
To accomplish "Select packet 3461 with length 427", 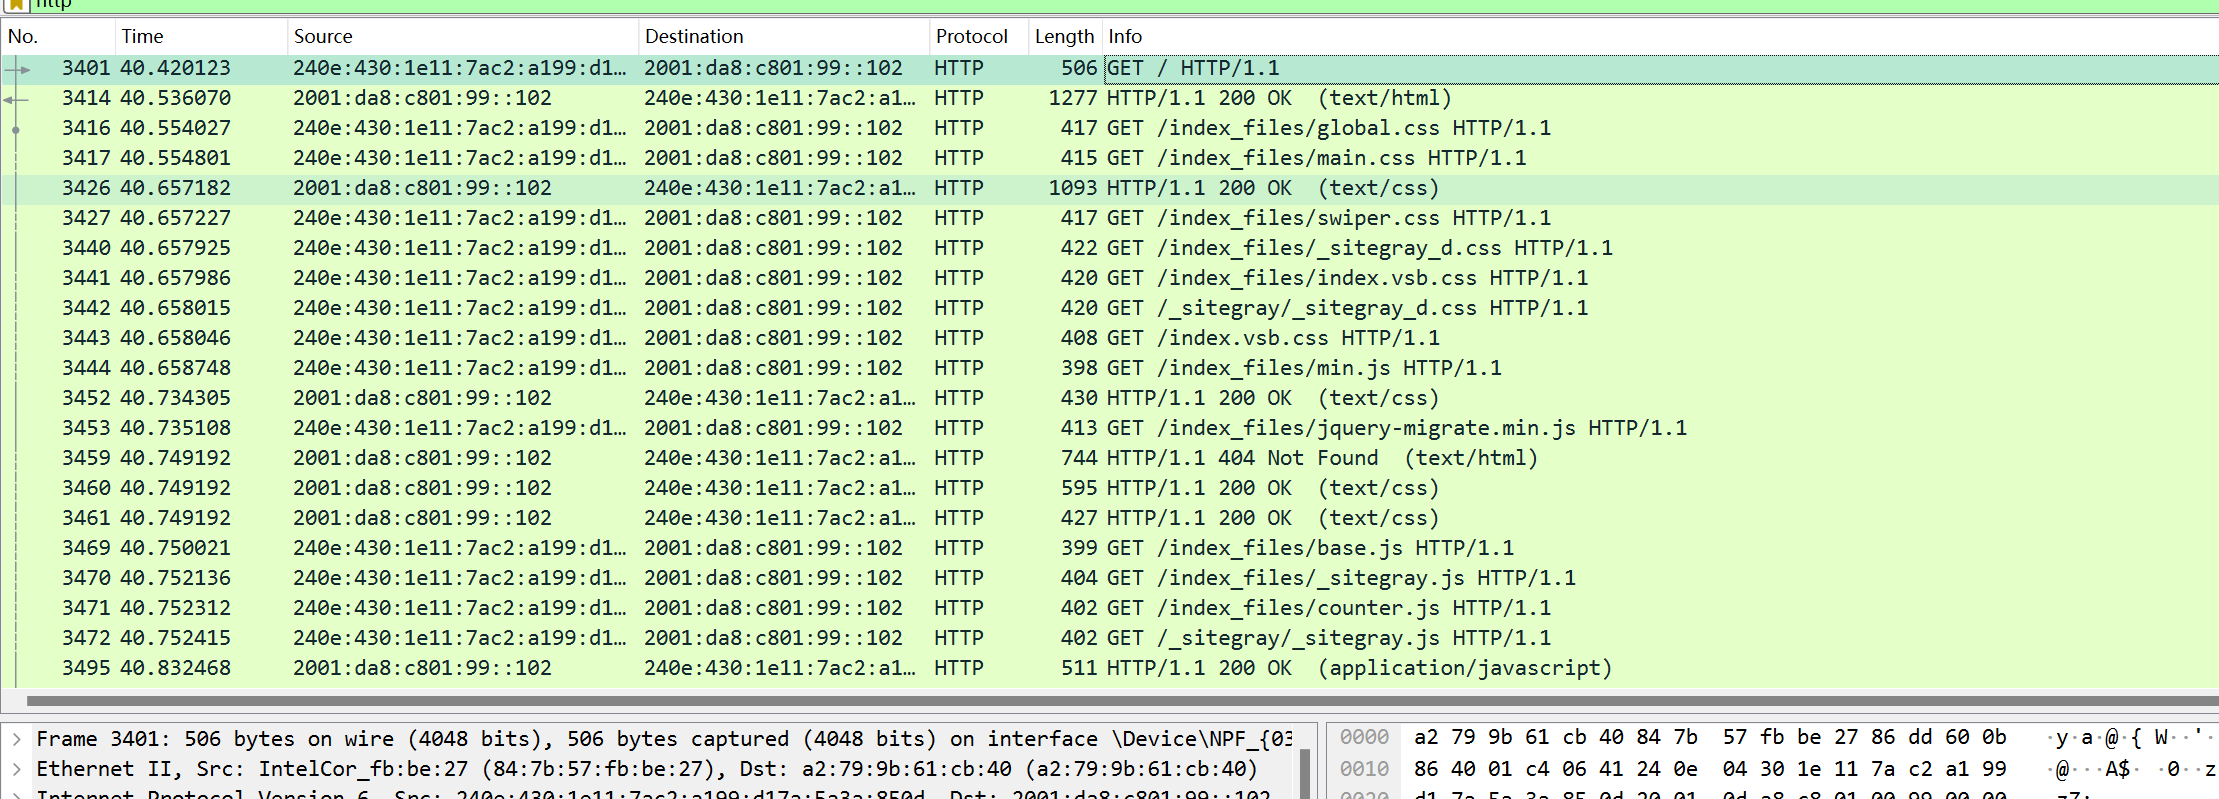I will tap(1110, 518).
